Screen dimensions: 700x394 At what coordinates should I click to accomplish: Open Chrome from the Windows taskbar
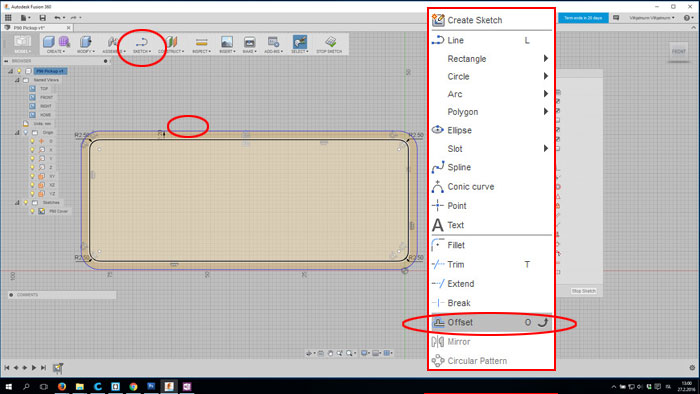133,386
